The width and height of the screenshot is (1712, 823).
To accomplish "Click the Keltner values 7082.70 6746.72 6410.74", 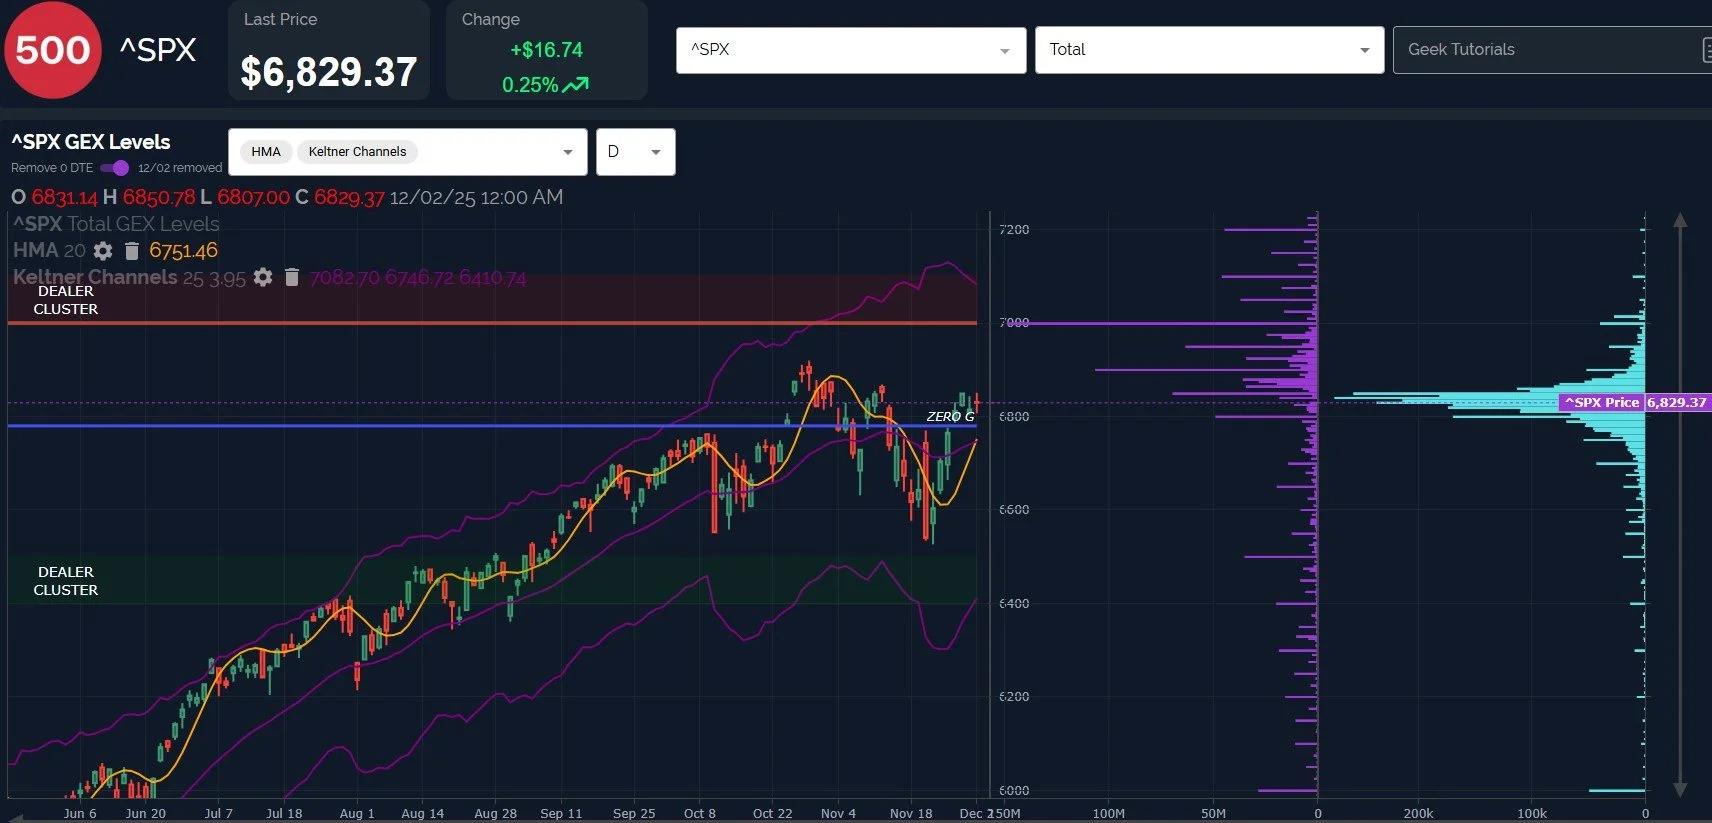I will pos(418,277).
